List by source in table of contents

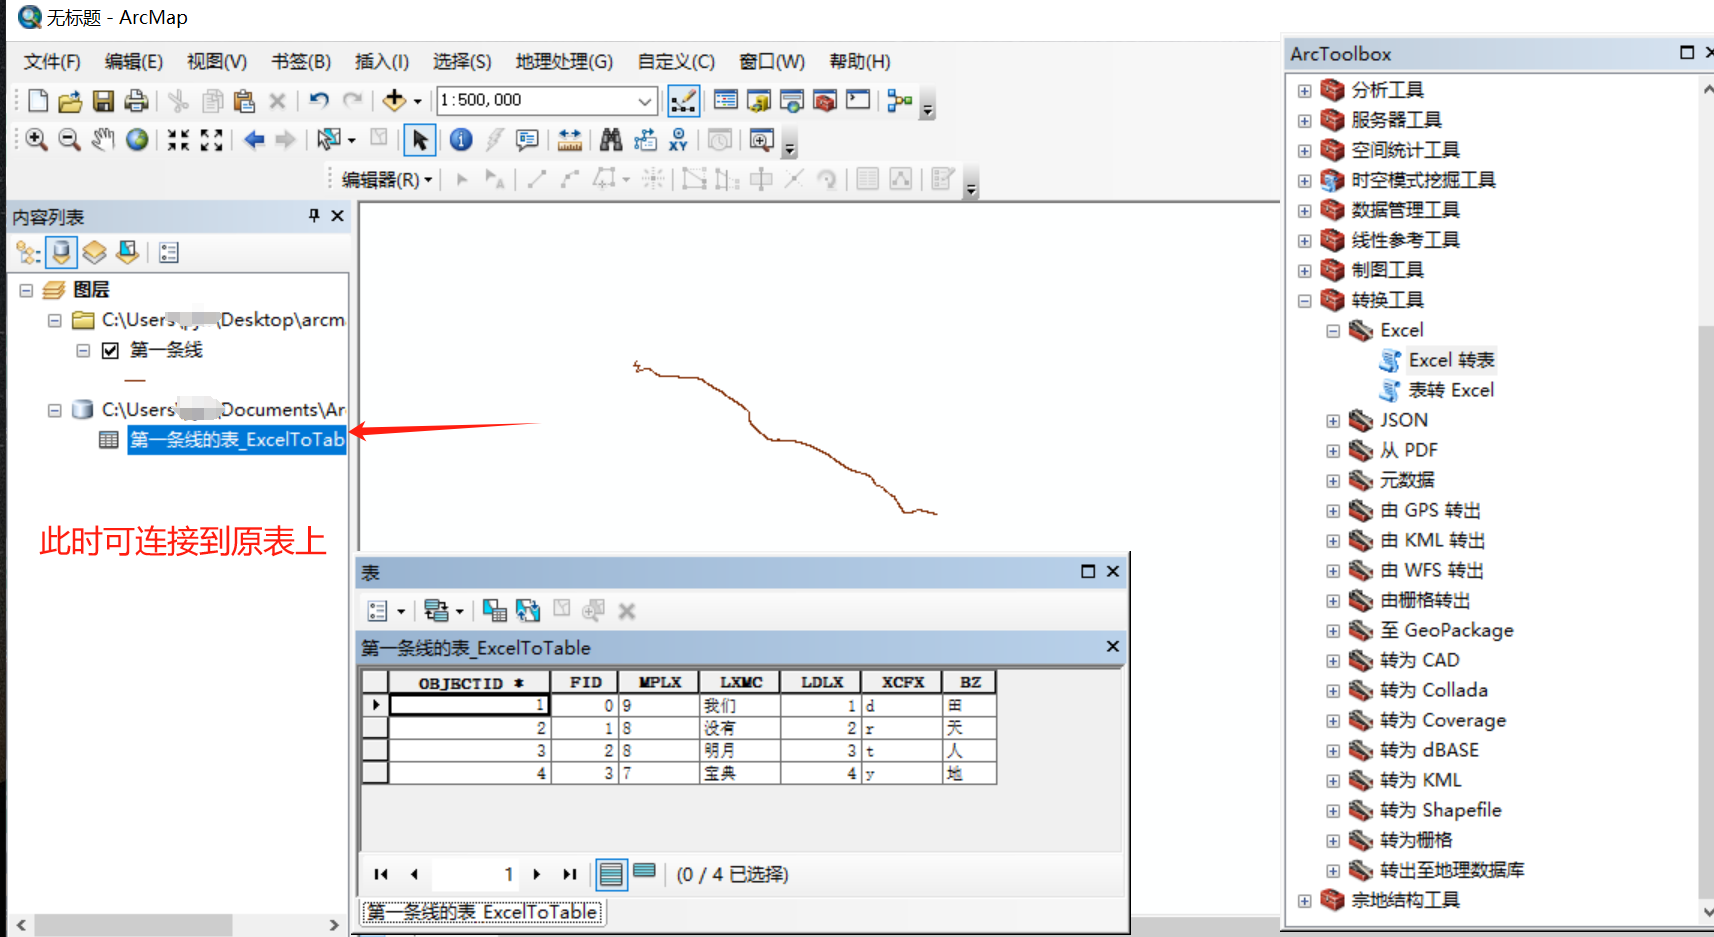(x=62, y=253)
